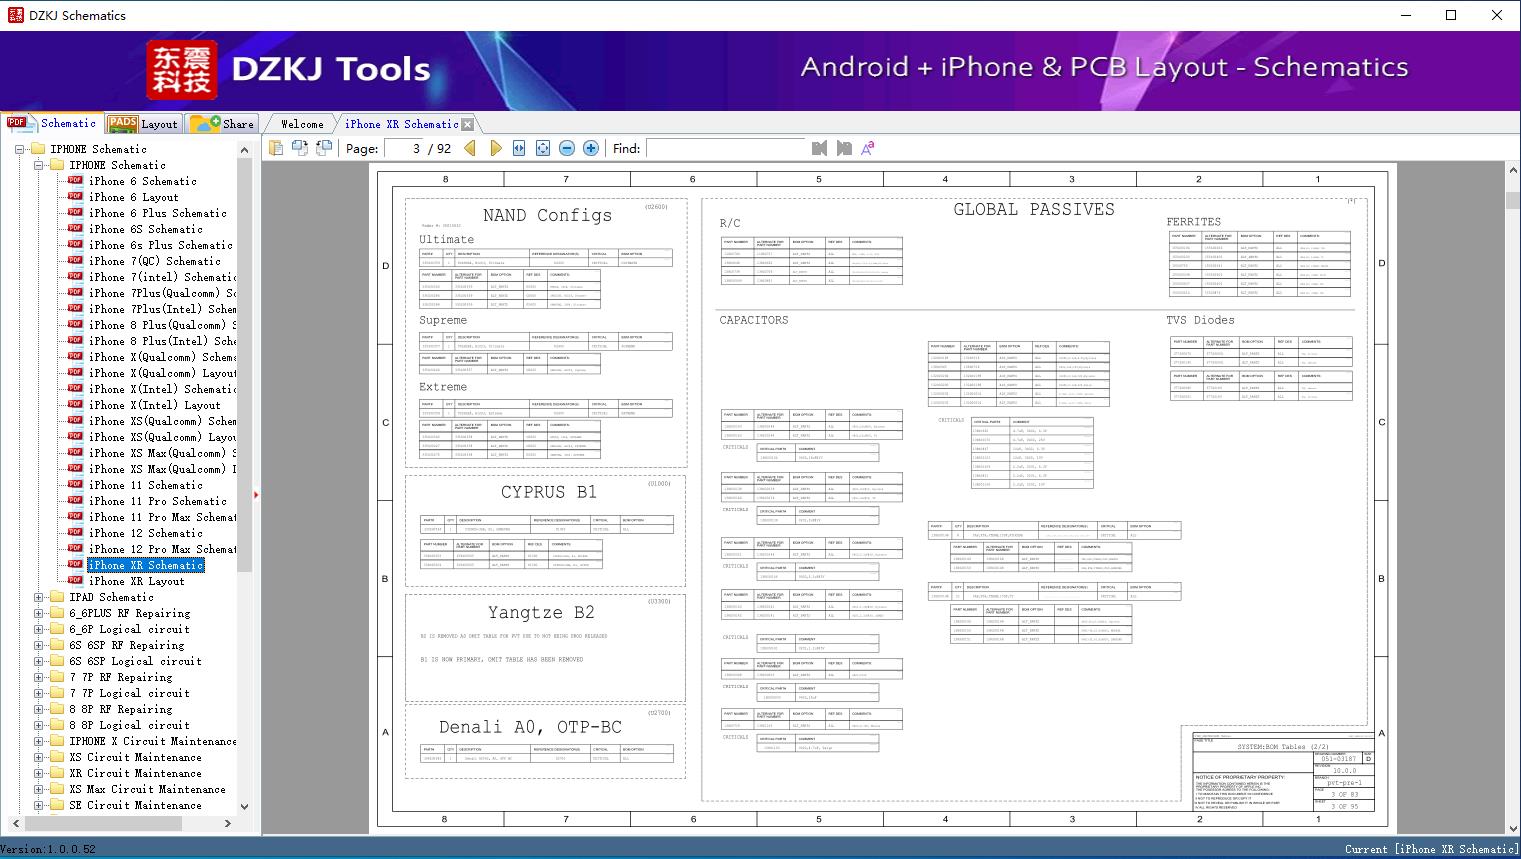Zoom in with the plus icon
This screenshot has width=1521, height=859.
pos(591,148)
